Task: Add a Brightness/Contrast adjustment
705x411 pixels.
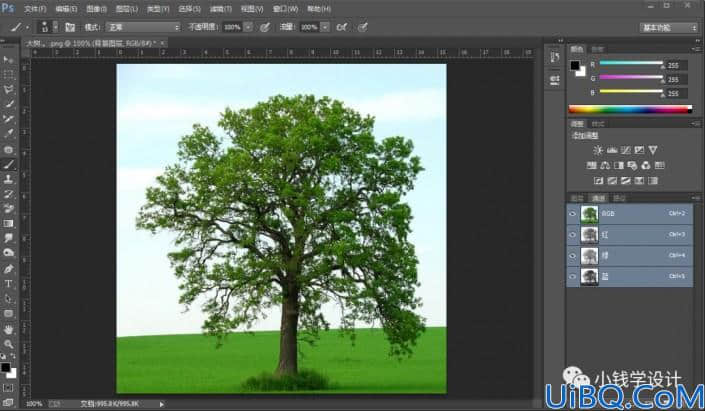Action: click(598, 150)
